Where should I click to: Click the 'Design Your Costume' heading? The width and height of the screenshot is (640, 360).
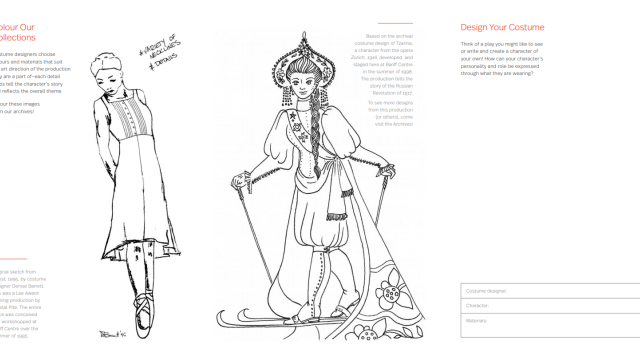click(x=502, y=27)
